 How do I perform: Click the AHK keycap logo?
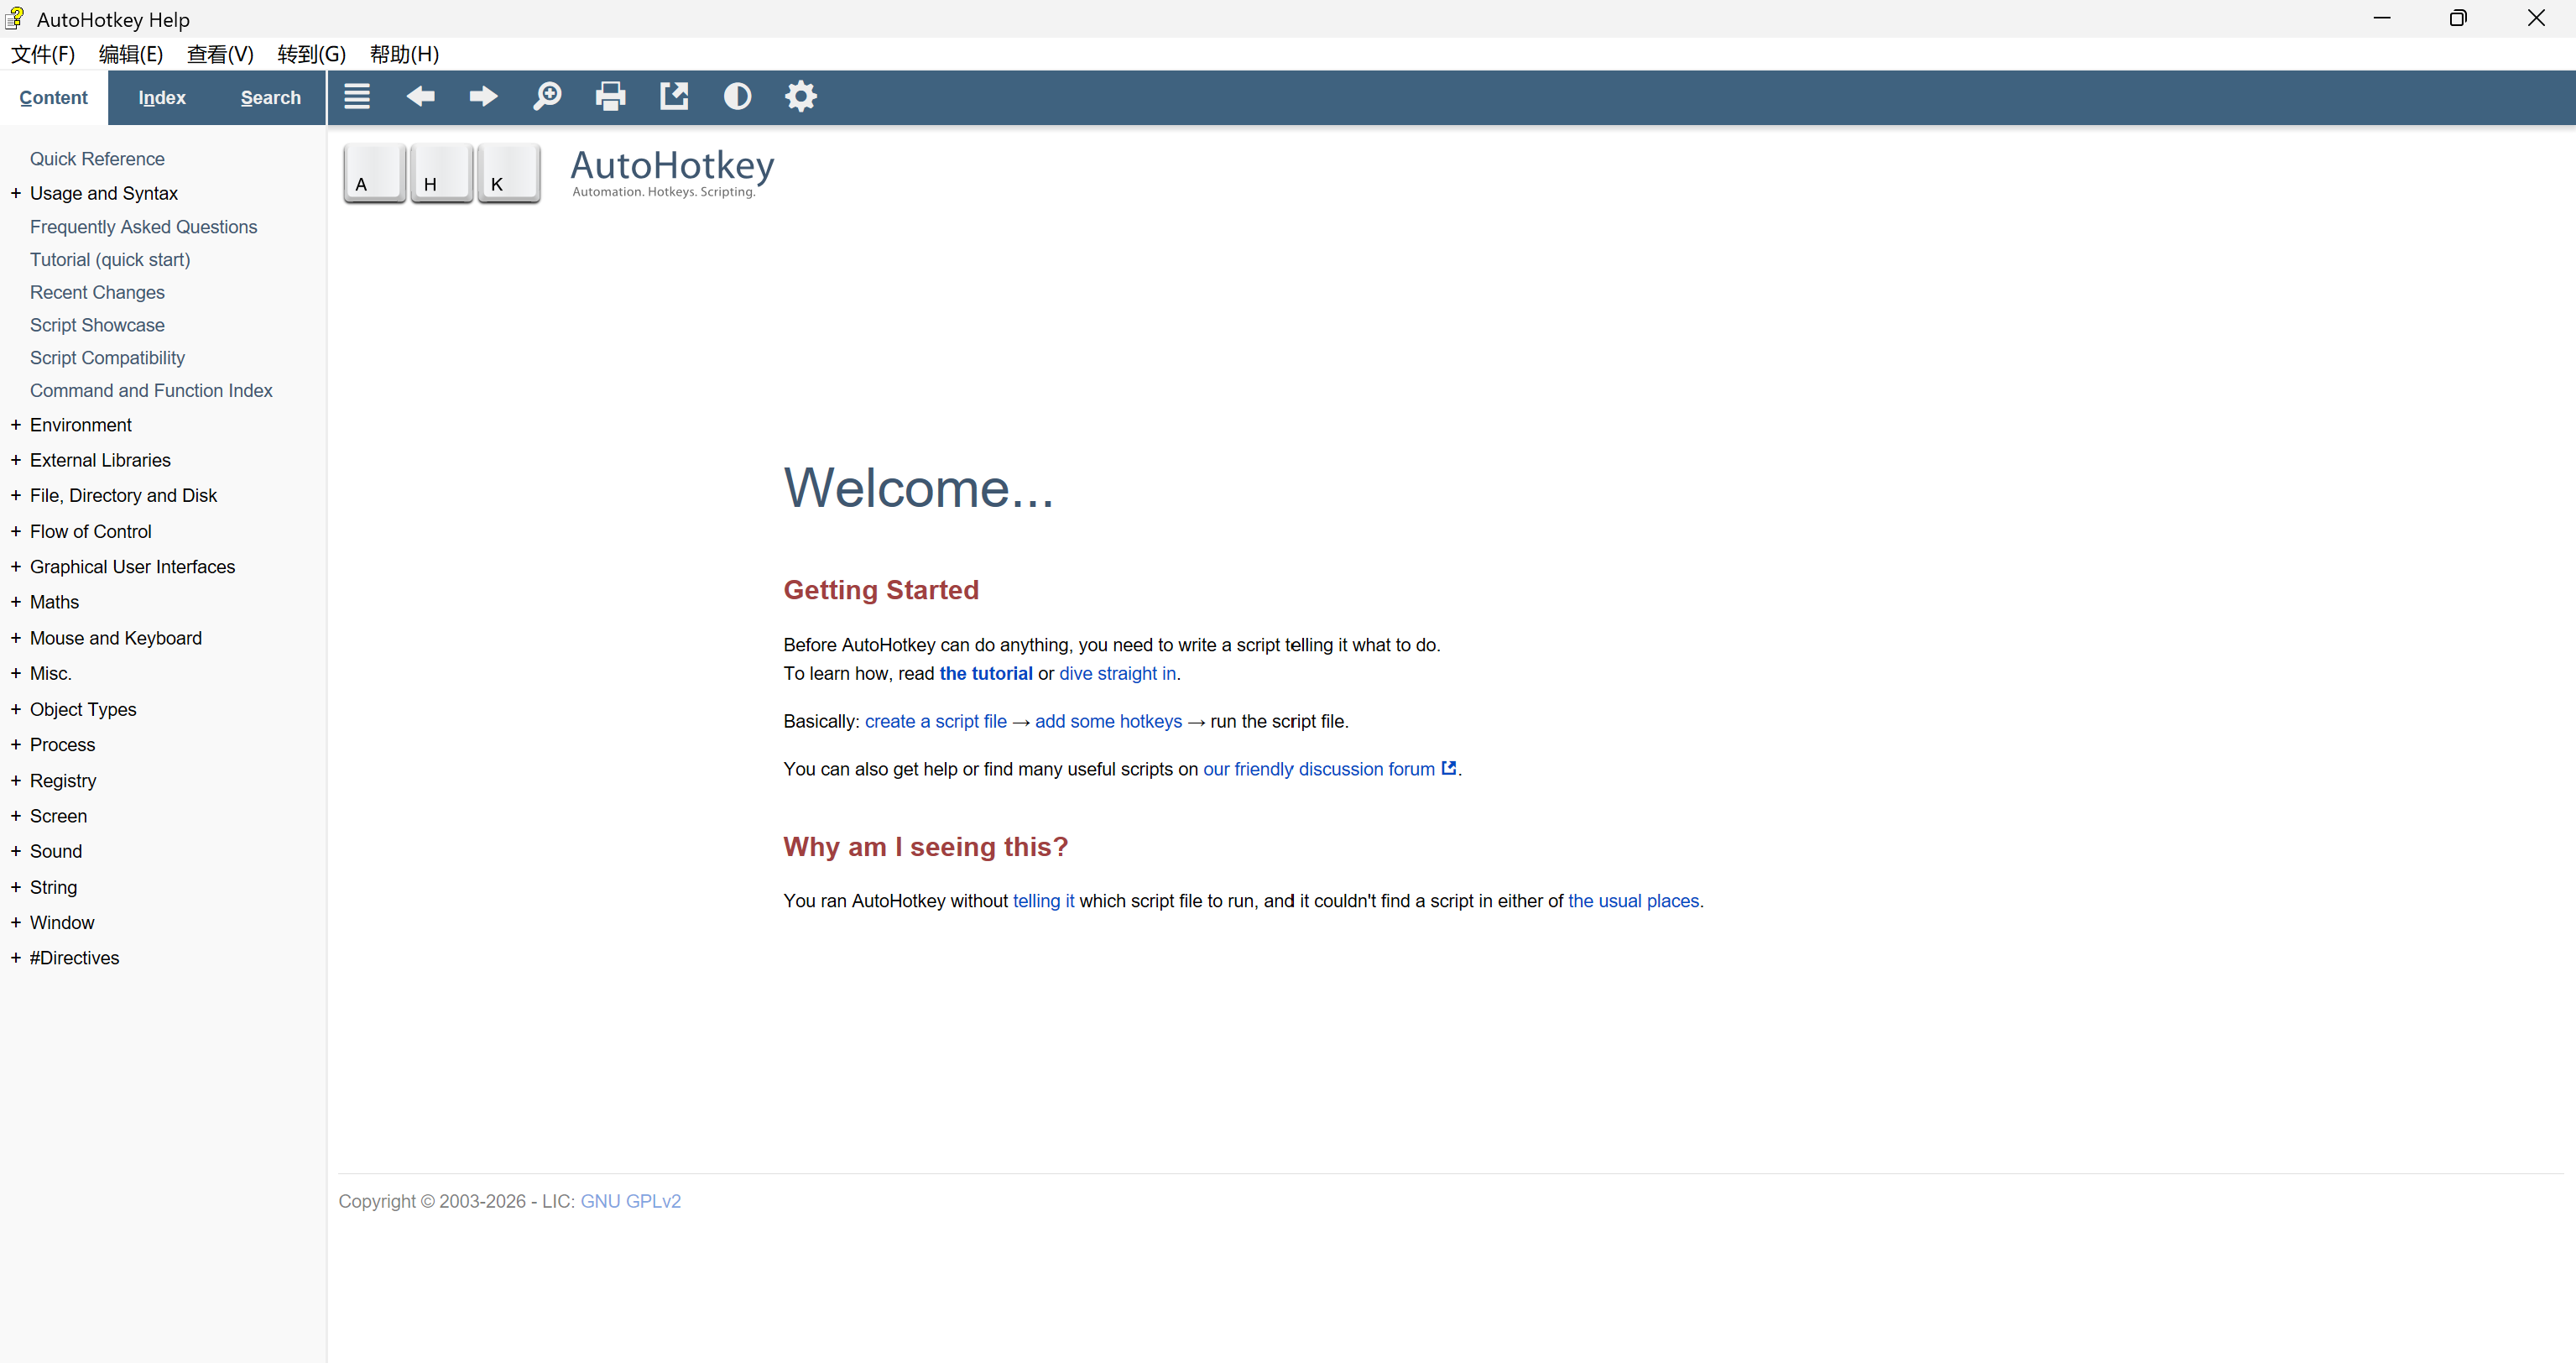(442, 173)
